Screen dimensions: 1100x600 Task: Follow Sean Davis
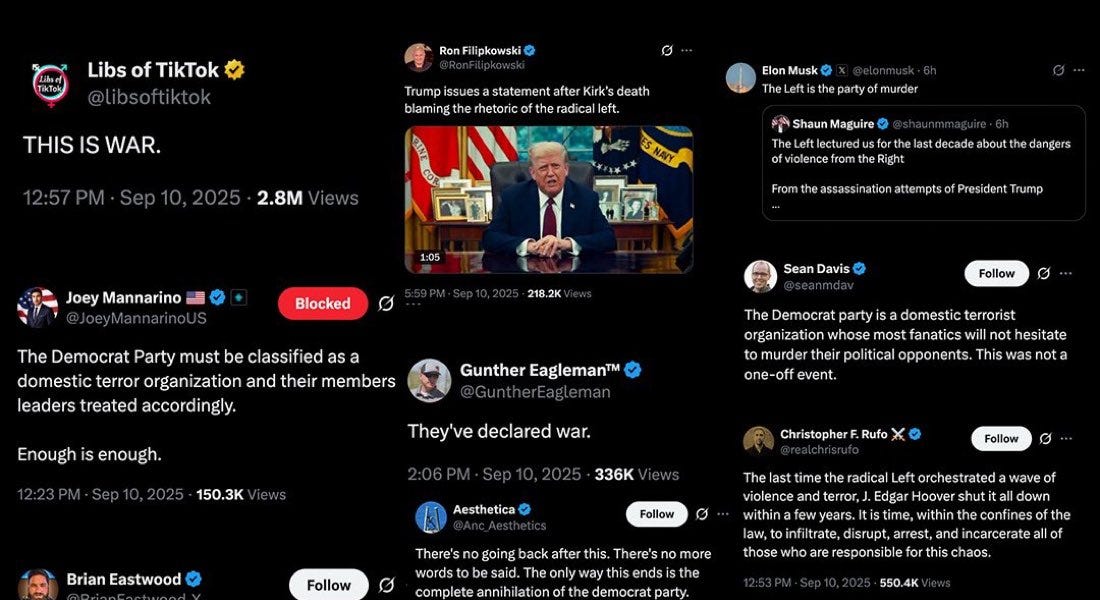coord(996,274)
